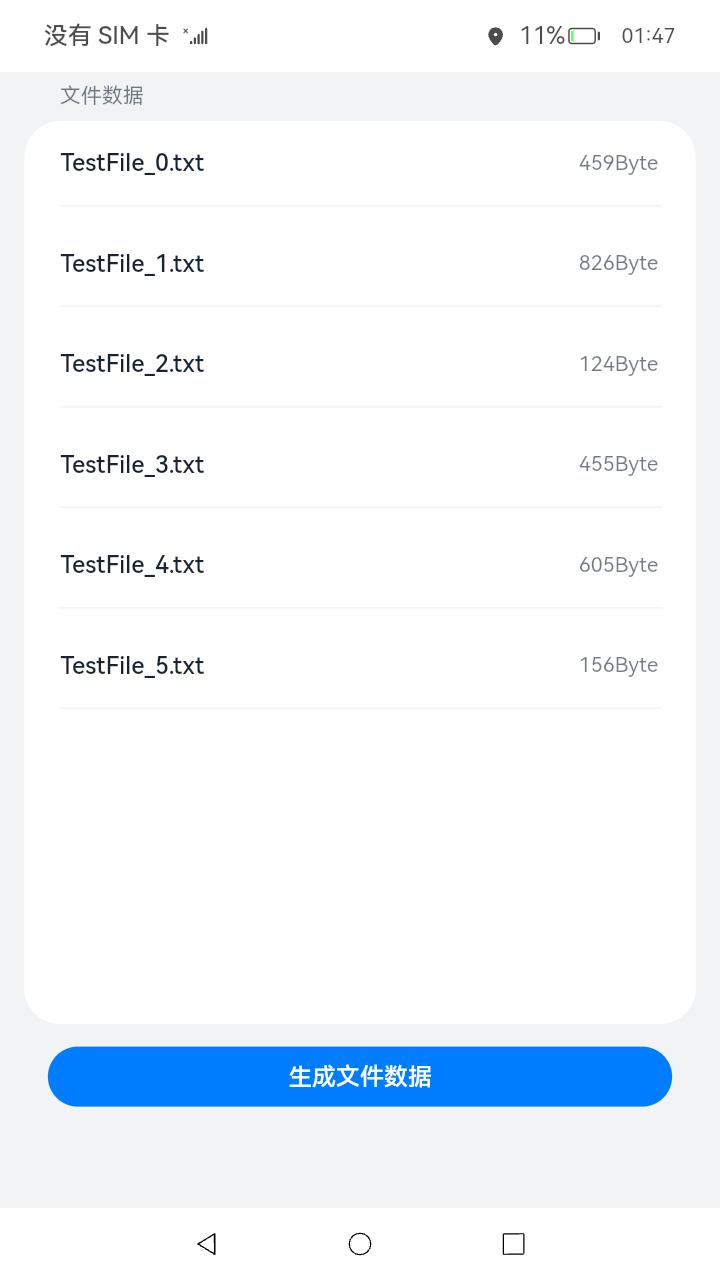The height and width of the screenshot is (1280, 720).
Task: Tap the back navigation triangle icon
Action: point(207,1243)
